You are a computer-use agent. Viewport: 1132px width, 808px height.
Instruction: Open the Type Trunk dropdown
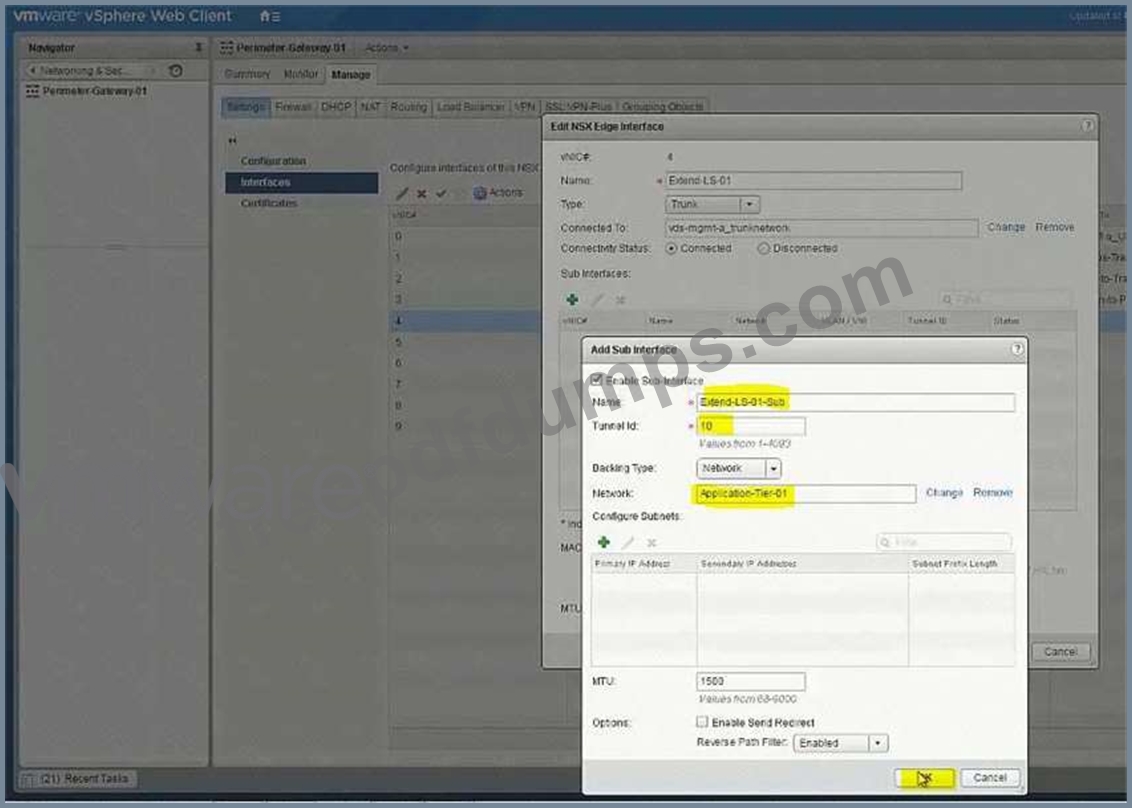click(x=713, y=204)
